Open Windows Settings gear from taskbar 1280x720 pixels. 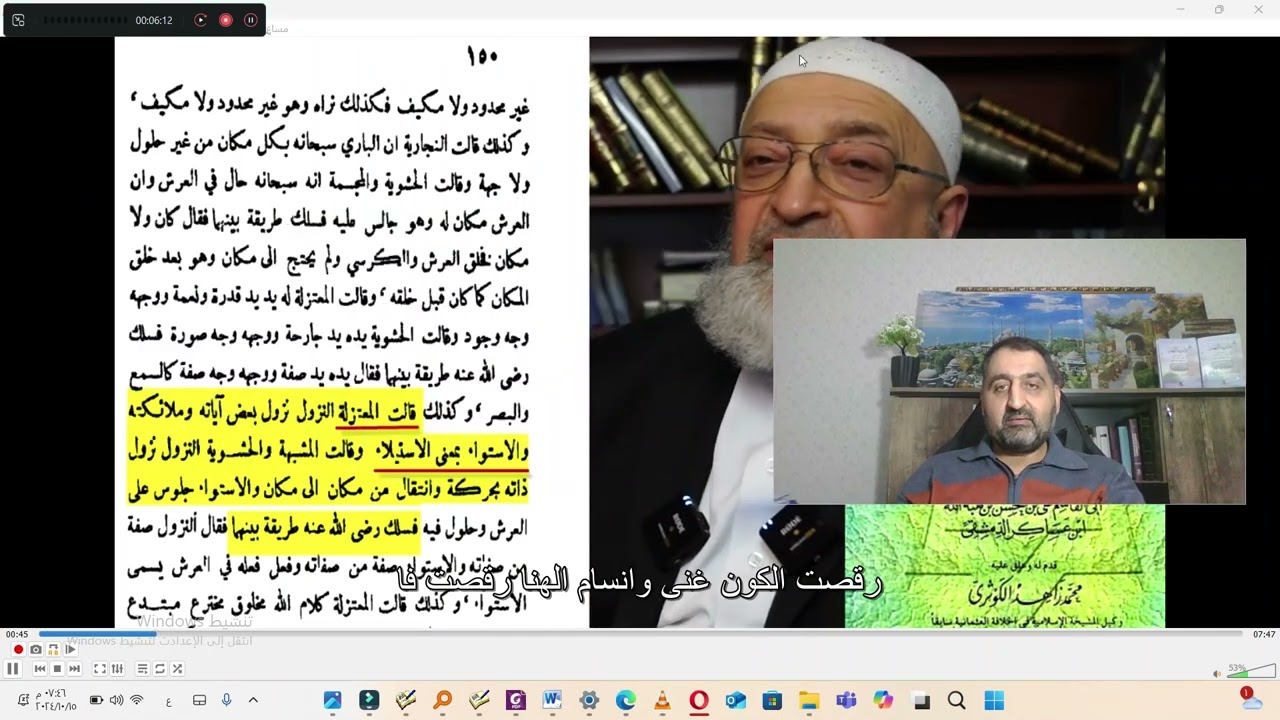tap(589, 701)
